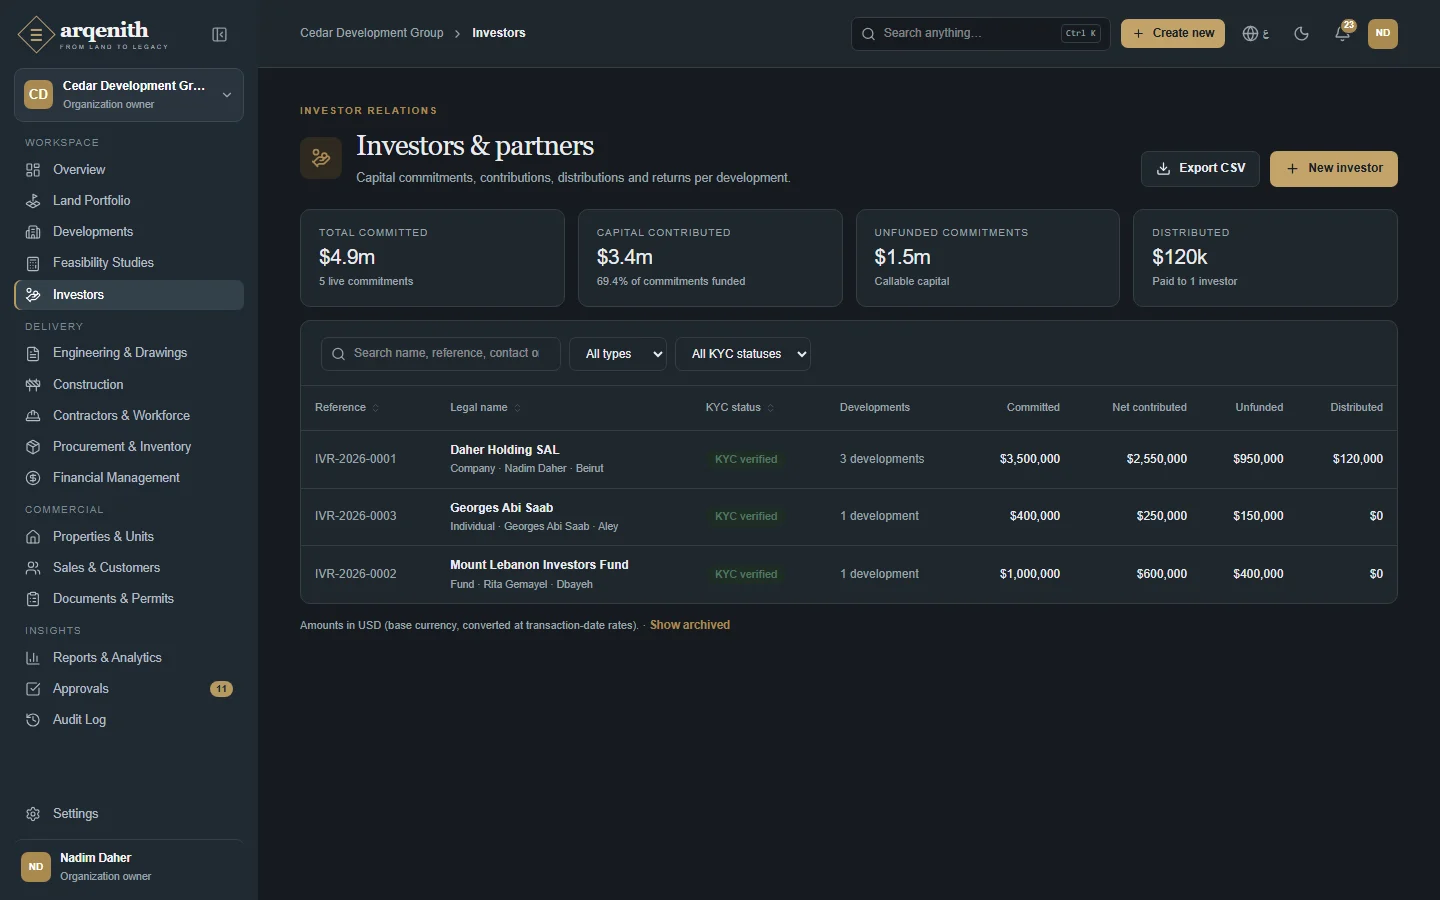
Task: Click the Engineering & Drawings icon
Action: point(33,353)
